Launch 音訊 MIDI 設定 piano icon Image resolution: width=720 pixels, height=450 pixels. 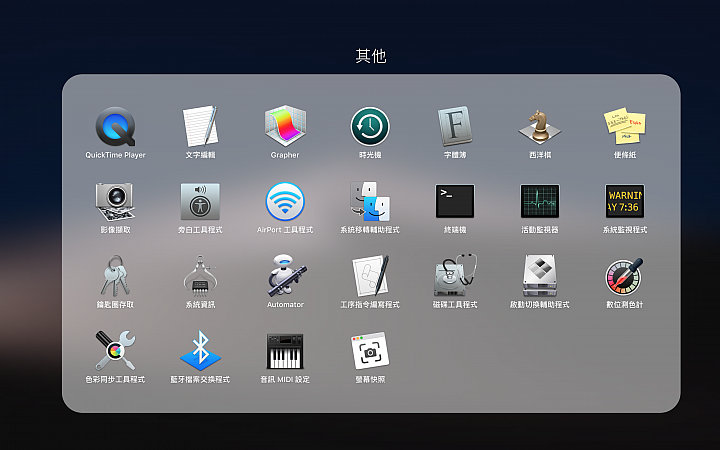tap(285, 351)
